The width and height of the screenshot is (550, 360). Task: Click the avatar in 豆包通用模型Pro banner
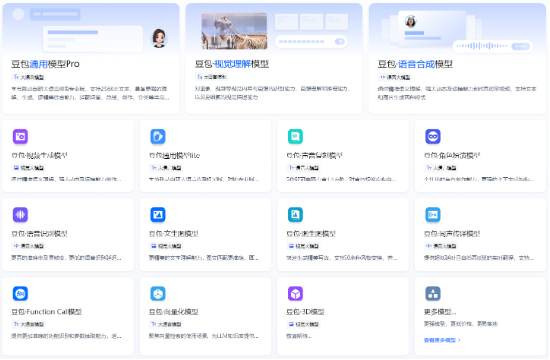pyautogui.click(x=159, y=38)
